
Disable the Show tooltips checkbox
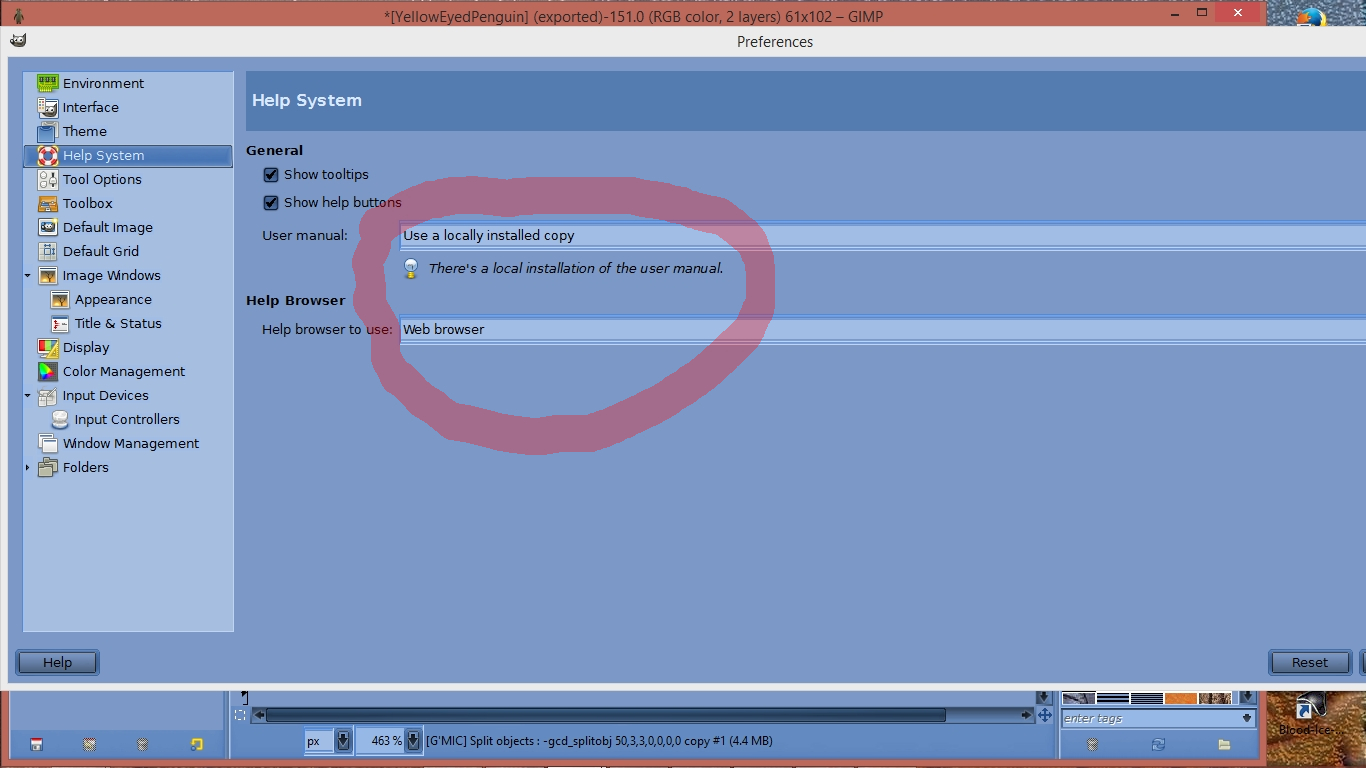coord(271,174)
